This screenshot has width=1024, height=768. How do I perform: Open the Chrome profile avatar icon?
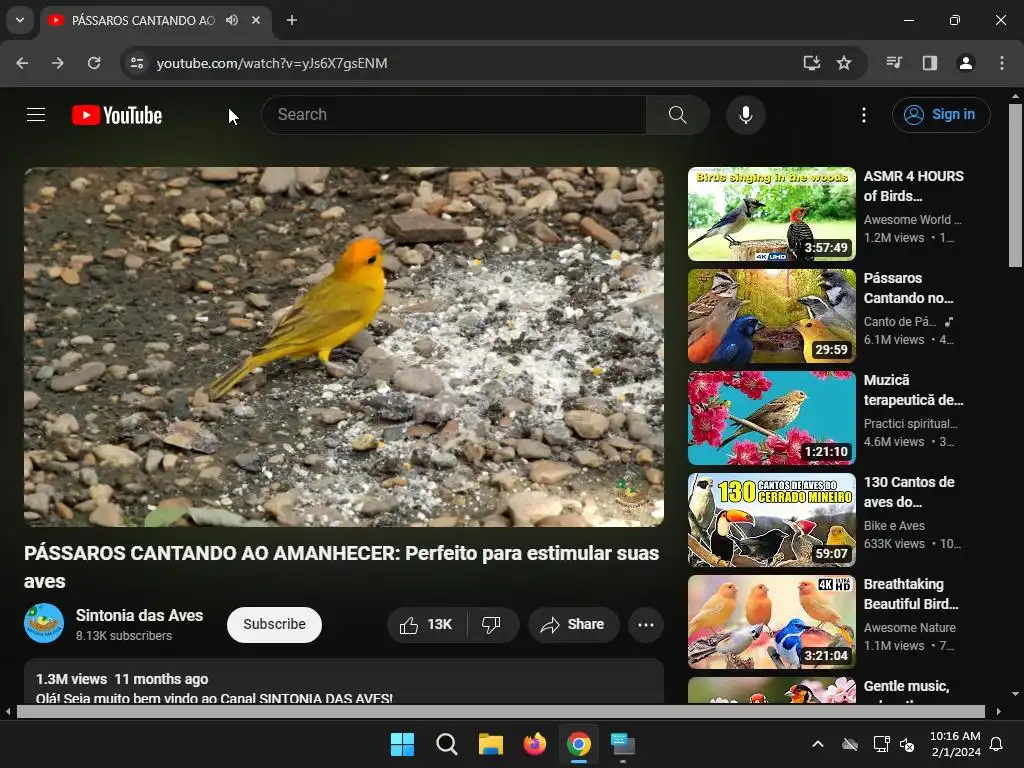coord(966,63)
